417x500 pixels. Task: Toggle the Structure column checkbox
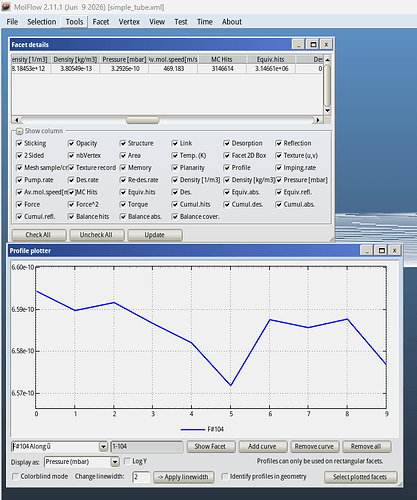[123, 143]
